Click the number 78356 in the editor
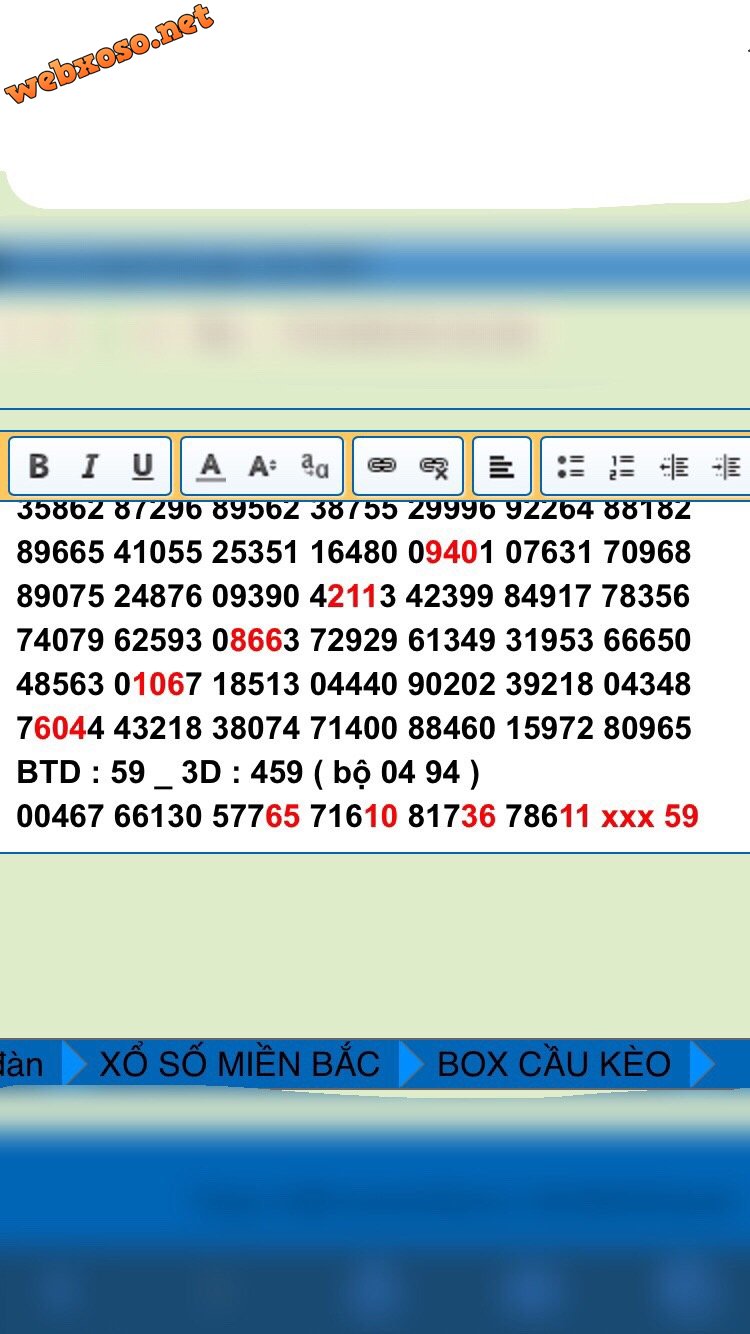The width and height of the screenshot is (750, 1334). pyautogui.click(x=646, y=596)
